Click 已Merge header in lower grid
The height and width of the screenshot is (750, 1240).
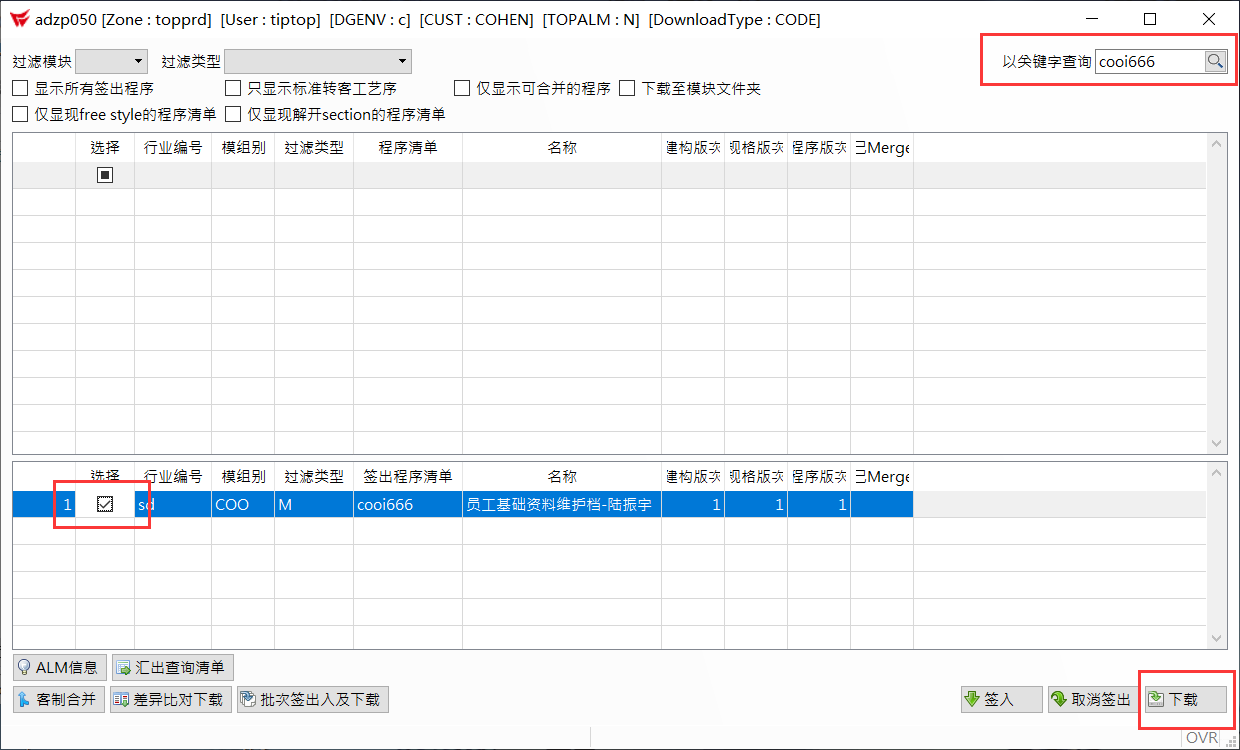coord(882,476)
